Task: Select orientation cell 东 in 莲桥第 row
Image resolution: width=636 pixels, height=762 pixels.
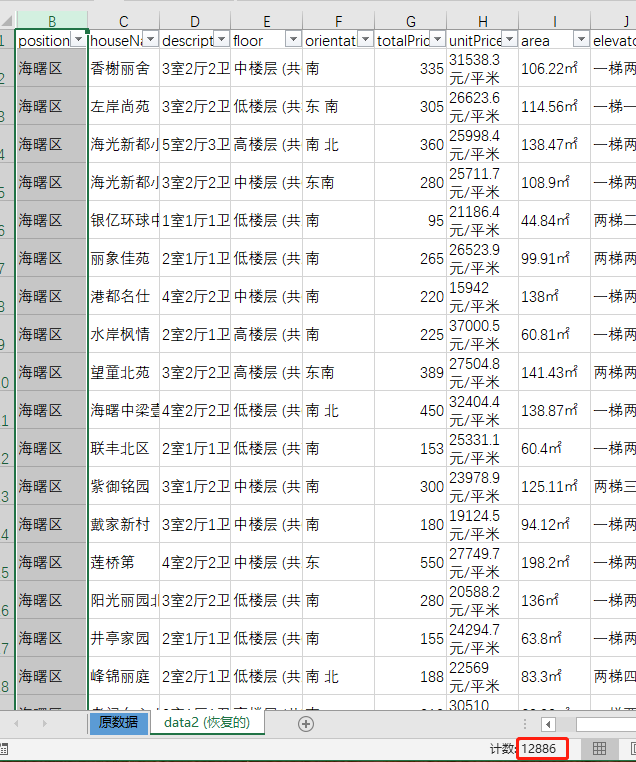Action: click(339, 562)
